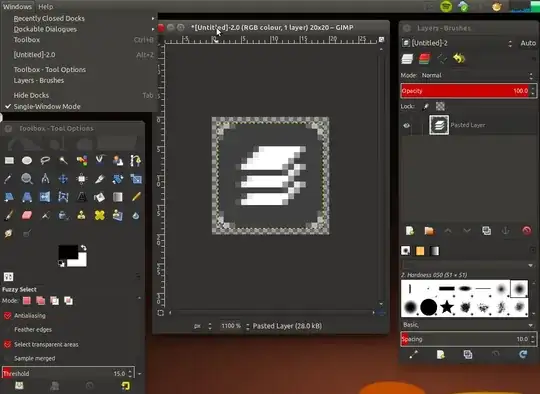Activate the Pencil tool

pyautogui.click(x=136, y=197)
